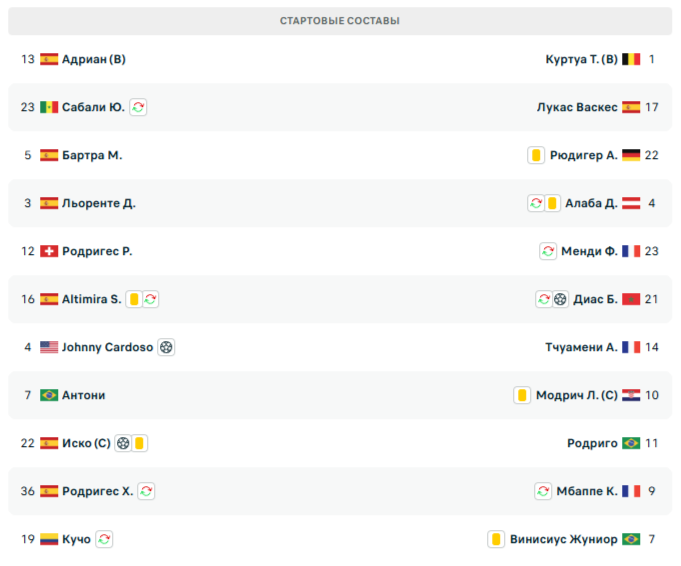Click yellow card icon next to Иско
The height and width of the screenshot is (566, 681).
(140, 443)
